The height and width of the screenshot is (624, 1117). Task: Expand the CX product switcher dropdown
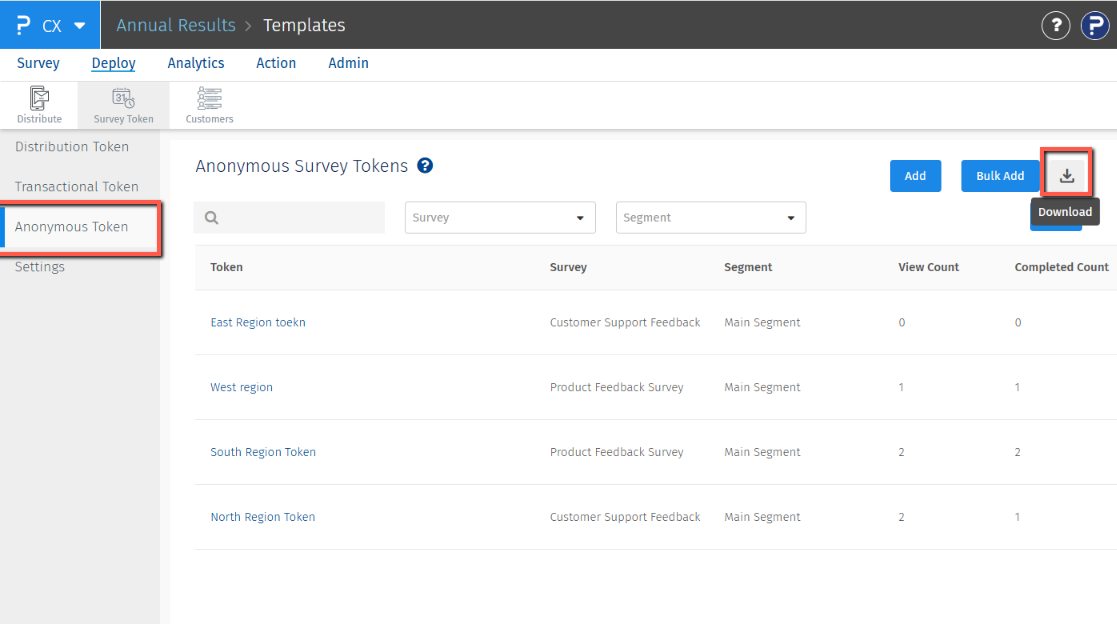[80, 25]
